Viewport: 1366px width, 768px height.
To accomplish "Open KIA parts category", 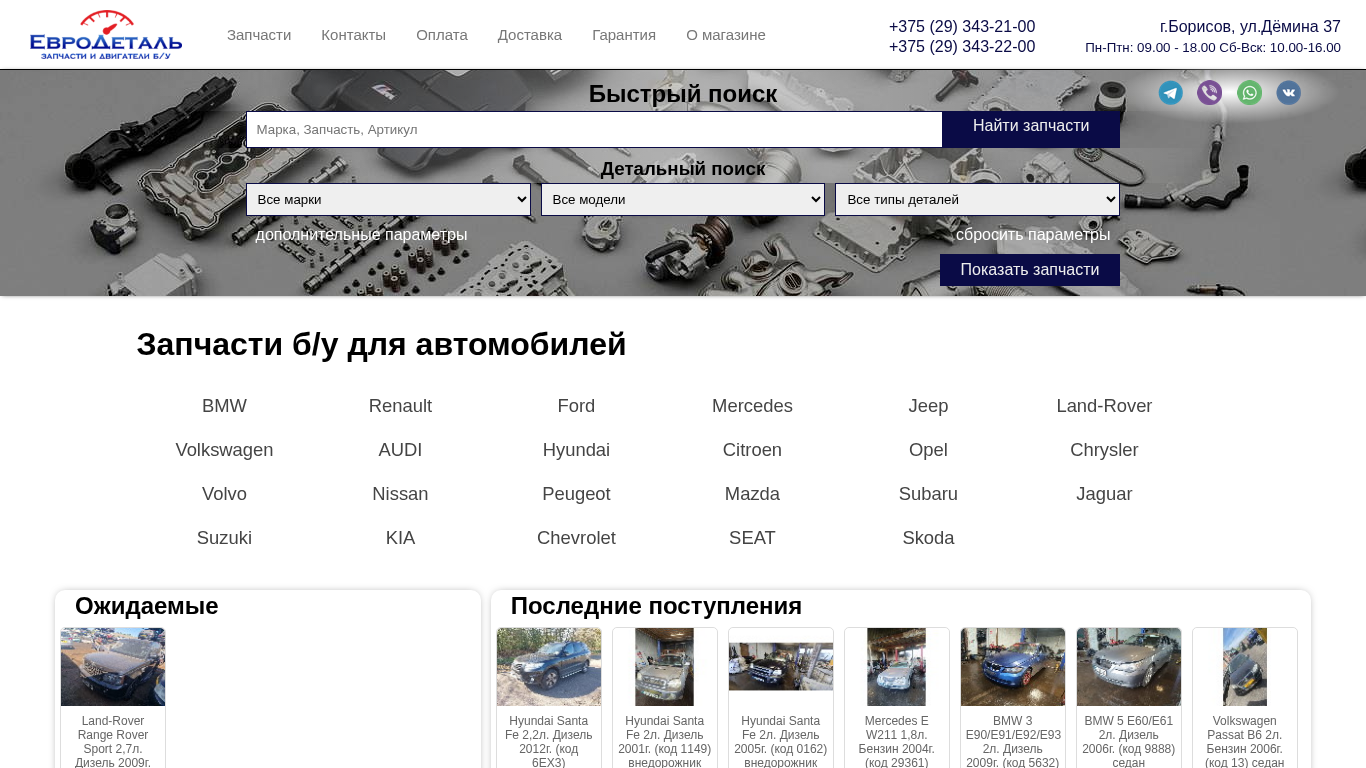I will (x=400, y=538).
